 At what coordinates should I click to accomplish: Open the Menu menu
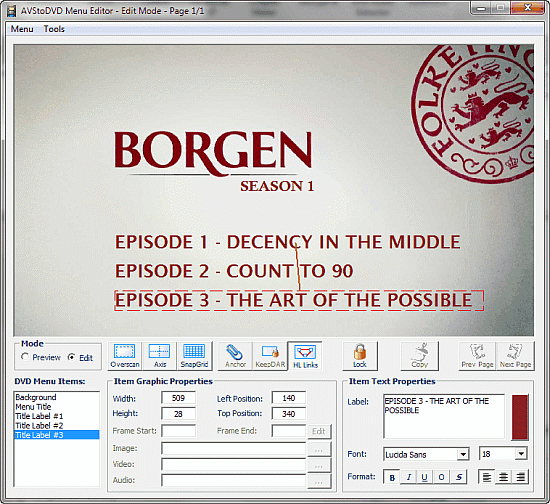(22, 29)
